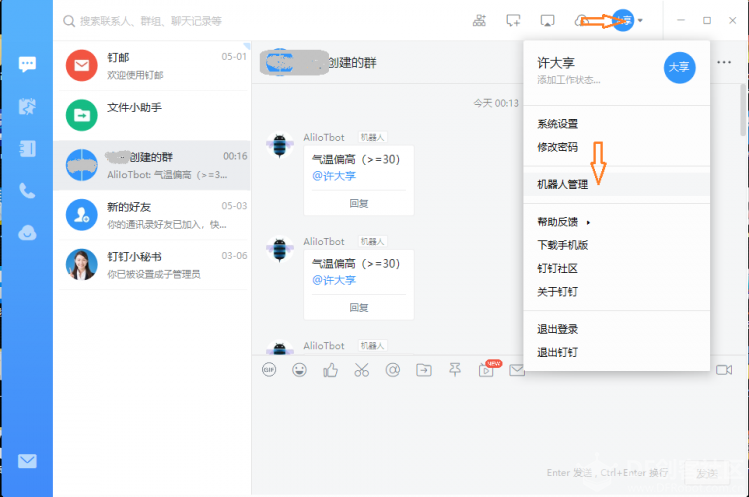The image size is (749, 497).
Task: Click the search contacts and groups field
Action: pos(150,21)
